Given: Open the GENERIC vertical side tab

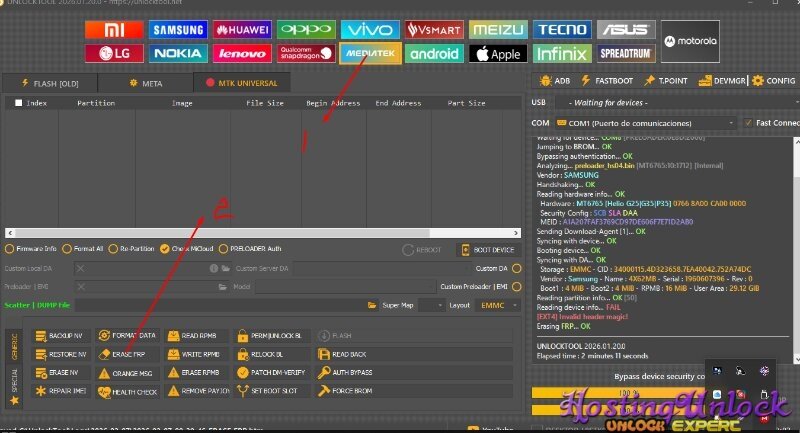Looking at the screenshot, I should (x=14, y=346).
